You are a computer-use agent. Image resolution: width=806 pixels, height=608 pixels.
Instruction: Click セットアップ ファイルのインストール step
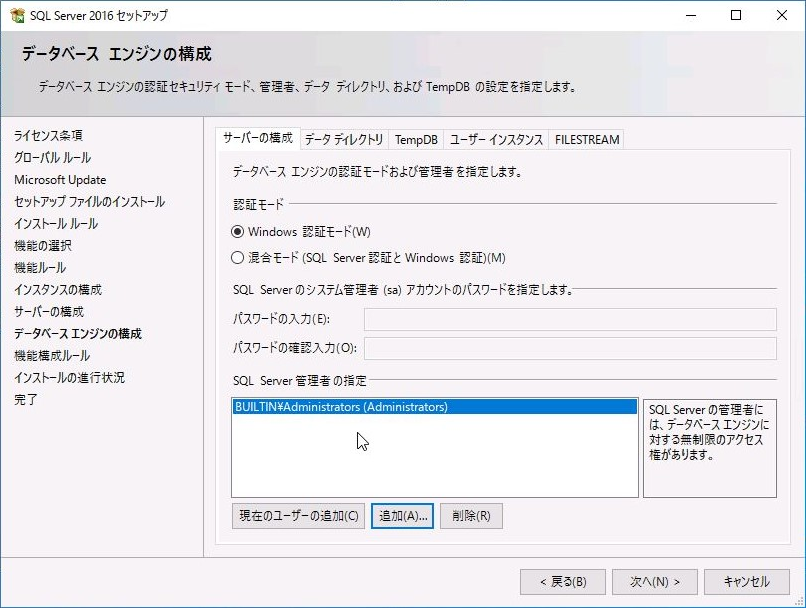[89, 202]
